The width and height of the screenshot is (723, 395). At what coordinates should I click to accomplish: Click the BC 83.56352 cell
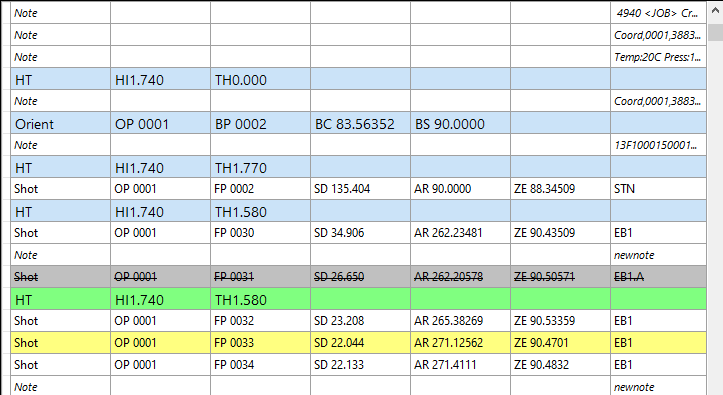click(360, 124)
